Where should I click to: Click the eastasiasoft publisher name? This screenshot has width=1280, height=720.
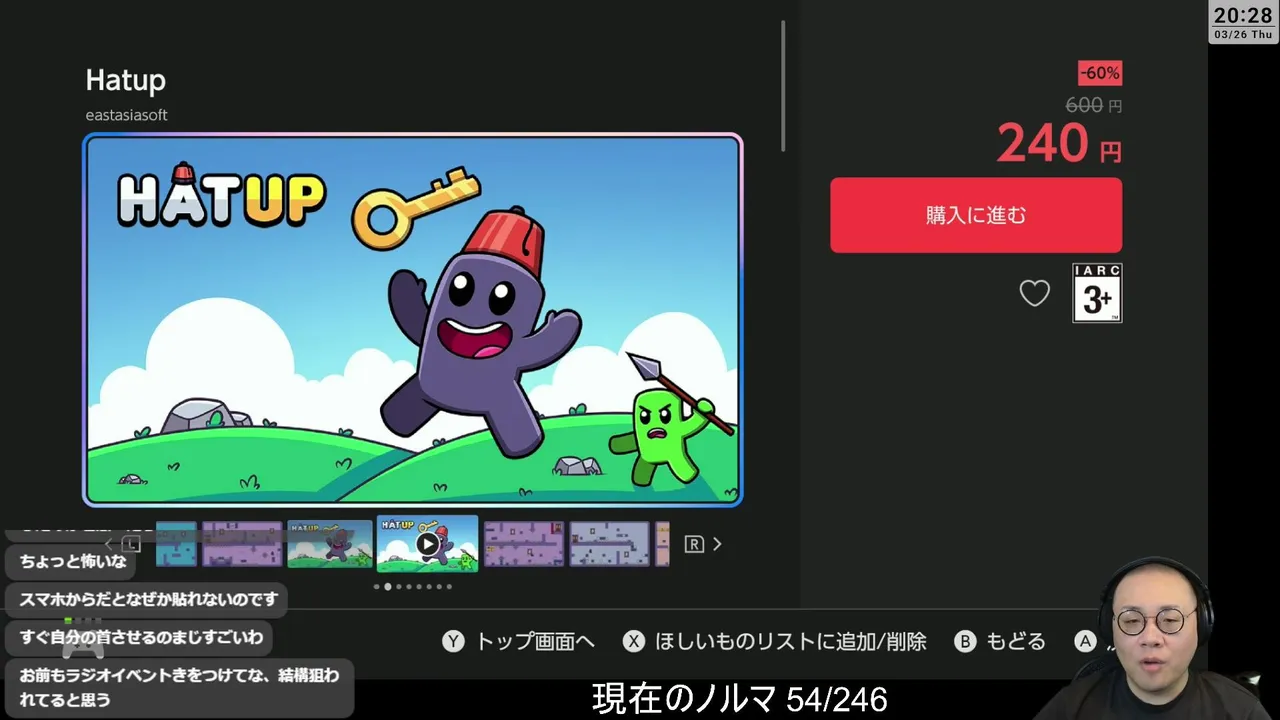[127, 115]
